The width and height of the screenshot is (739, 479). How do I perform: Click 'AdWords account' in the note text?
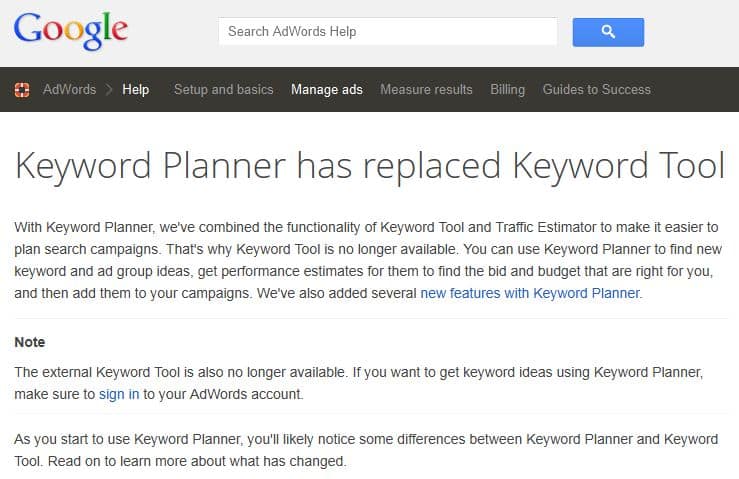coord(246,394)
